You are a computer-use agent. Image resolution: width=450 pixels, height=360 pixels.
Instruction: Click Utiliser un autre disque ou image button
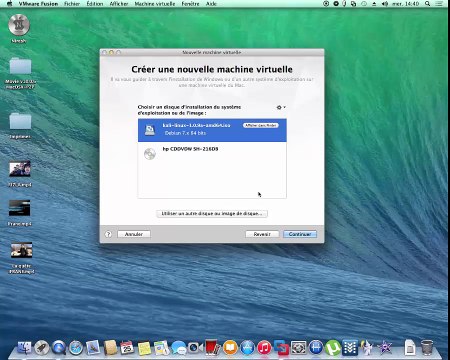pos(212,213)
